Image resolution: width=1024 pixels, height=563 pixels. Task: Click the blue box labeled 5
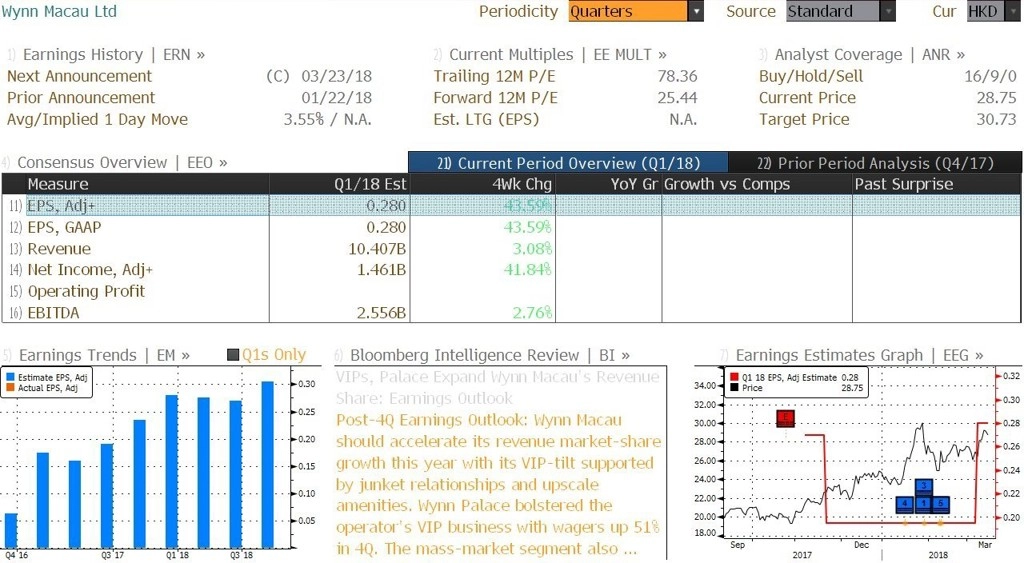click(x=940, y=504)
